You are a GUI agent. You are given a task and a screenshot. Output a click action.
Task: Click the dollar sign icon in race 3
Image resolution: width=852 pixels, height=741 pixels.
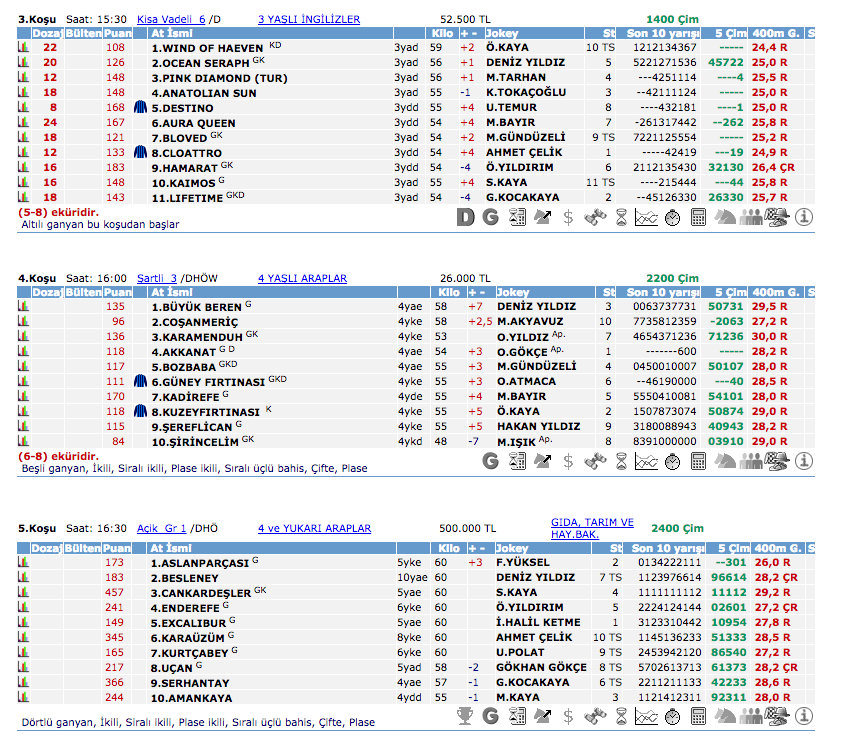tap(568, 215)
